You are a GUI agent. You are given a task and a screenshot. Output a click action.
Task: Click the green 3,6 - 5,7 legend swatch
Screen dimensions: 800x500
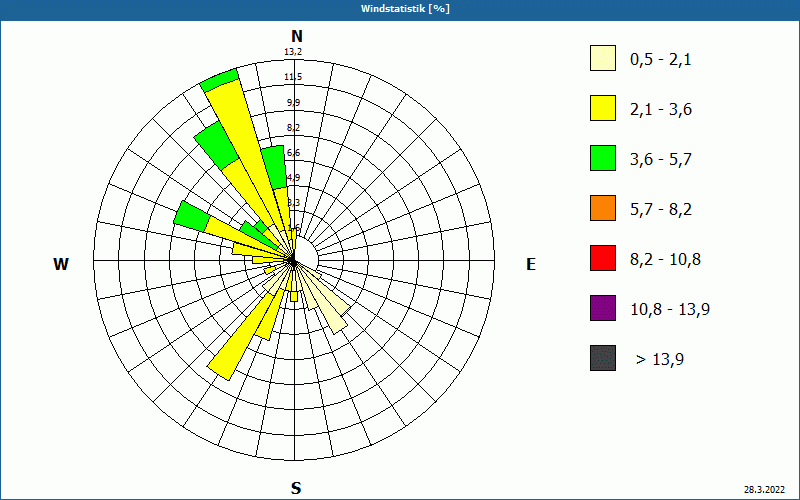click(603, 158)
